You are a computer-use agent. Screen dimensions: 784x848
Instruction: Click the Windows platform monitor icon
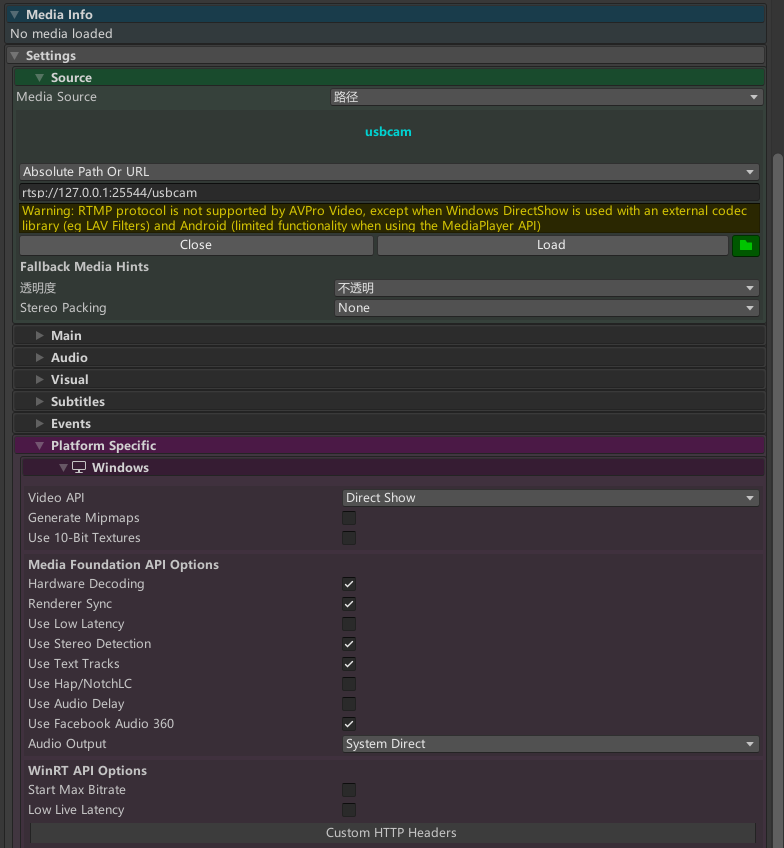(x=79, y=467)
